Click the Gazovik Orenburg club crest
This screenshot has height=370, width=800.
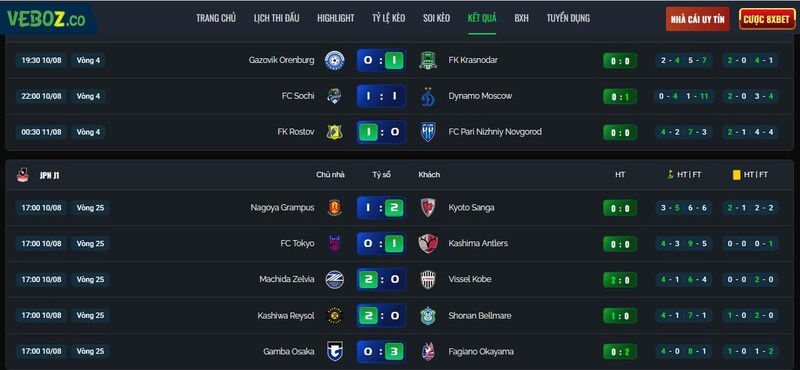pyautogui.click(x=335, y=60)
